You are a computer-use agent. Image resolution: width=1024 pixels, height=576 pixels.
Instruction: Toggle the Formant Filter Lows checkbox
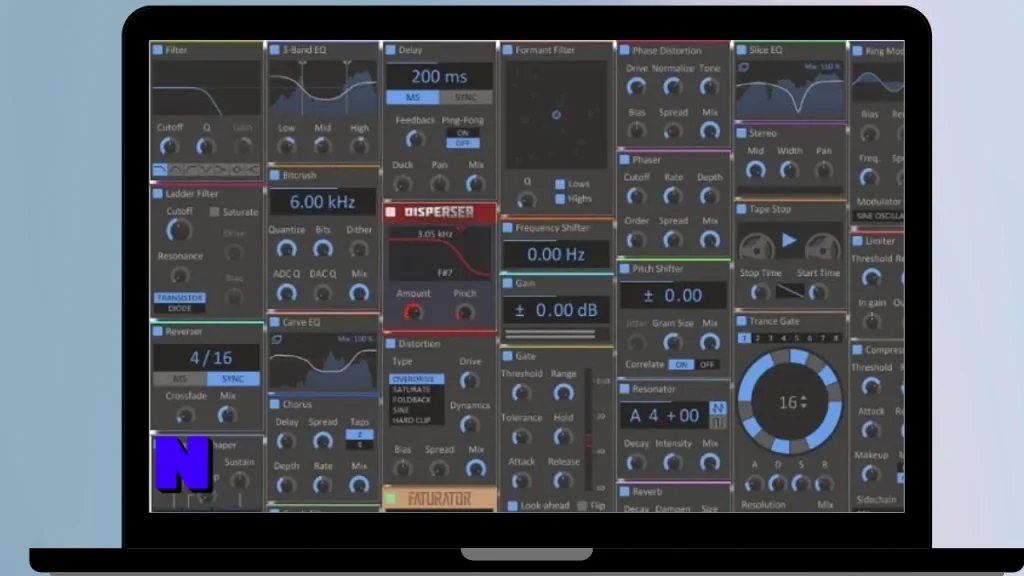[x=560, y=184]
